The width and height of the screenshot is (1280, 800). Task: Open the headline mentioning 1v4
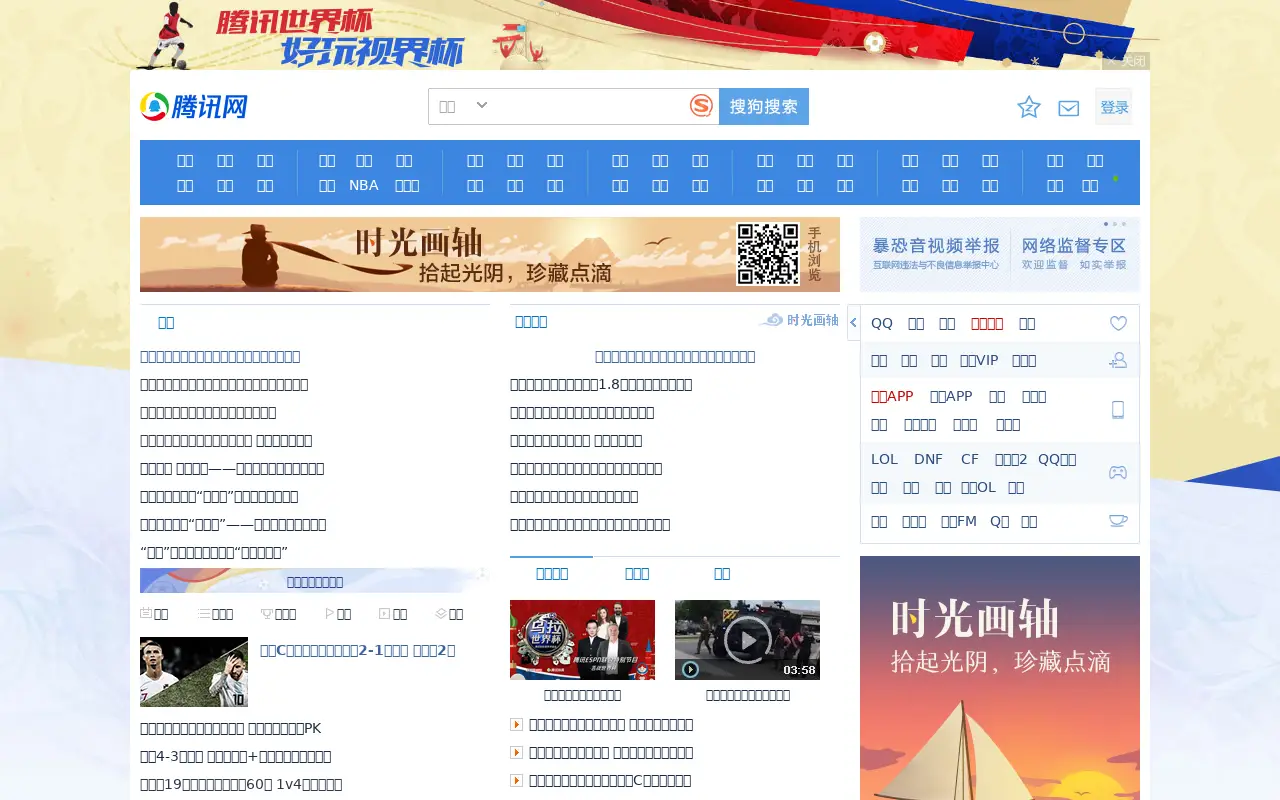(x=241, y=784)
